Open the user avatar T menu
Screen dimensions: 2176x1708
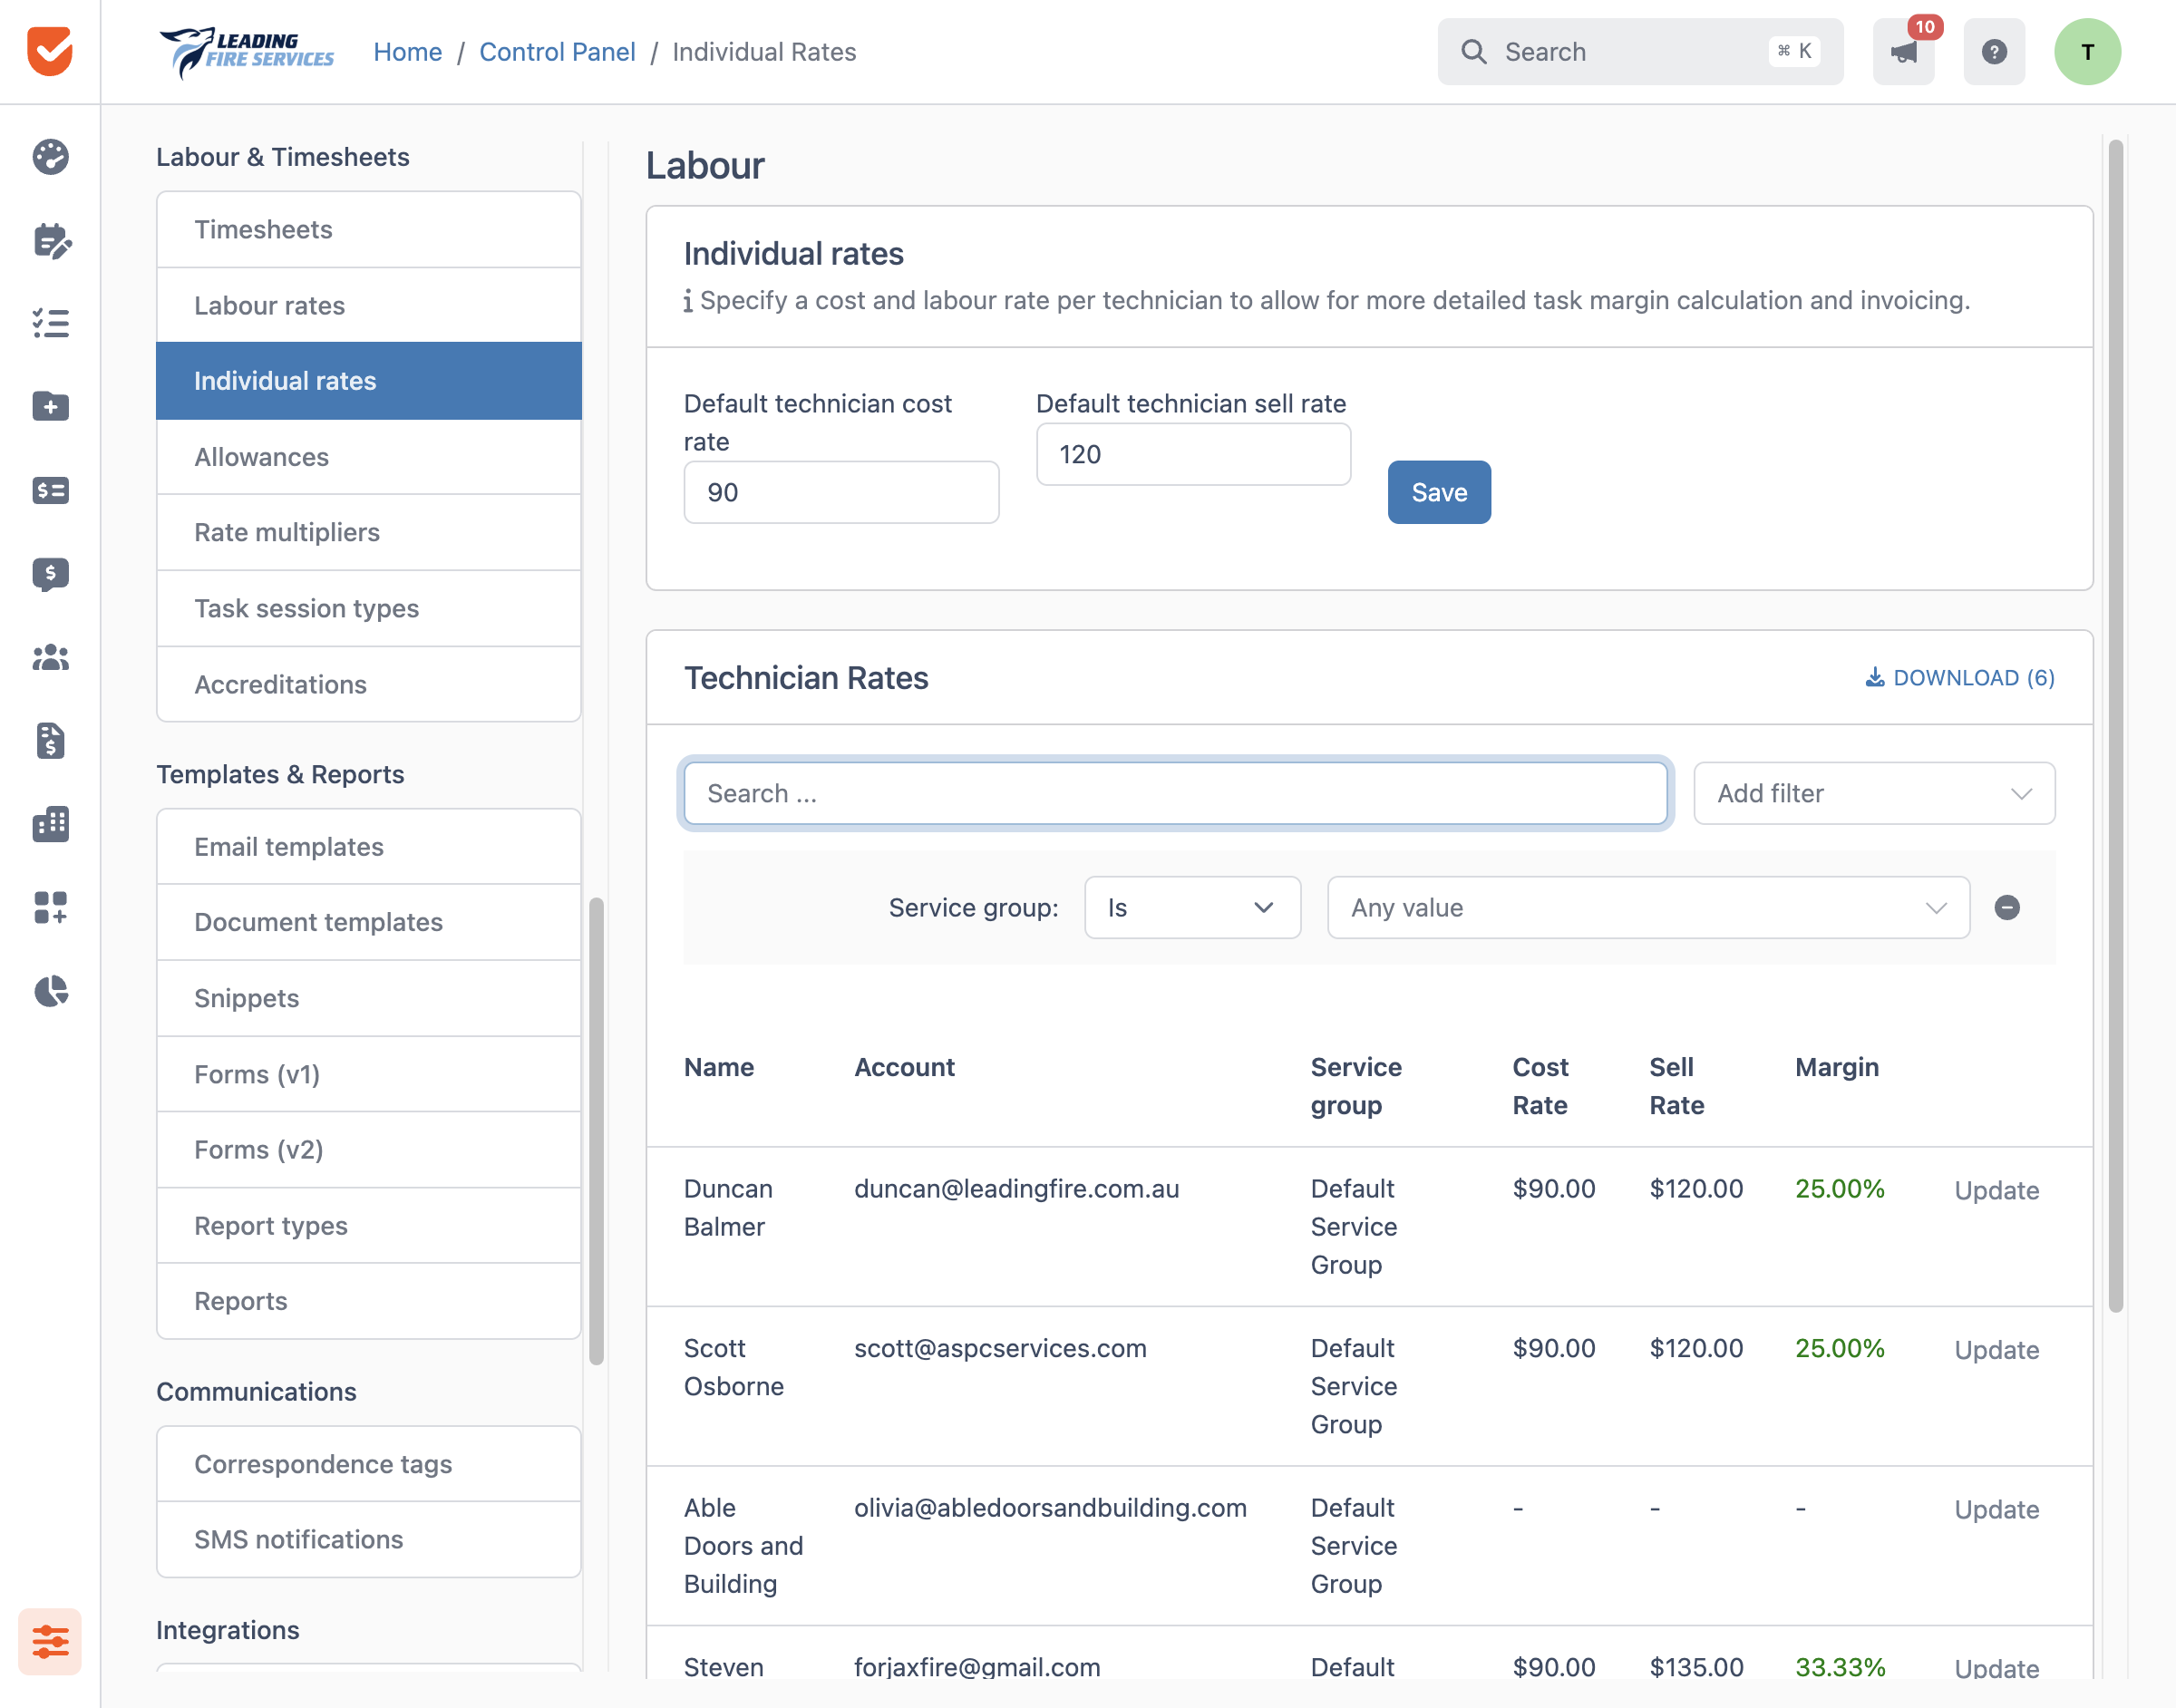(x=2087, y=52)
